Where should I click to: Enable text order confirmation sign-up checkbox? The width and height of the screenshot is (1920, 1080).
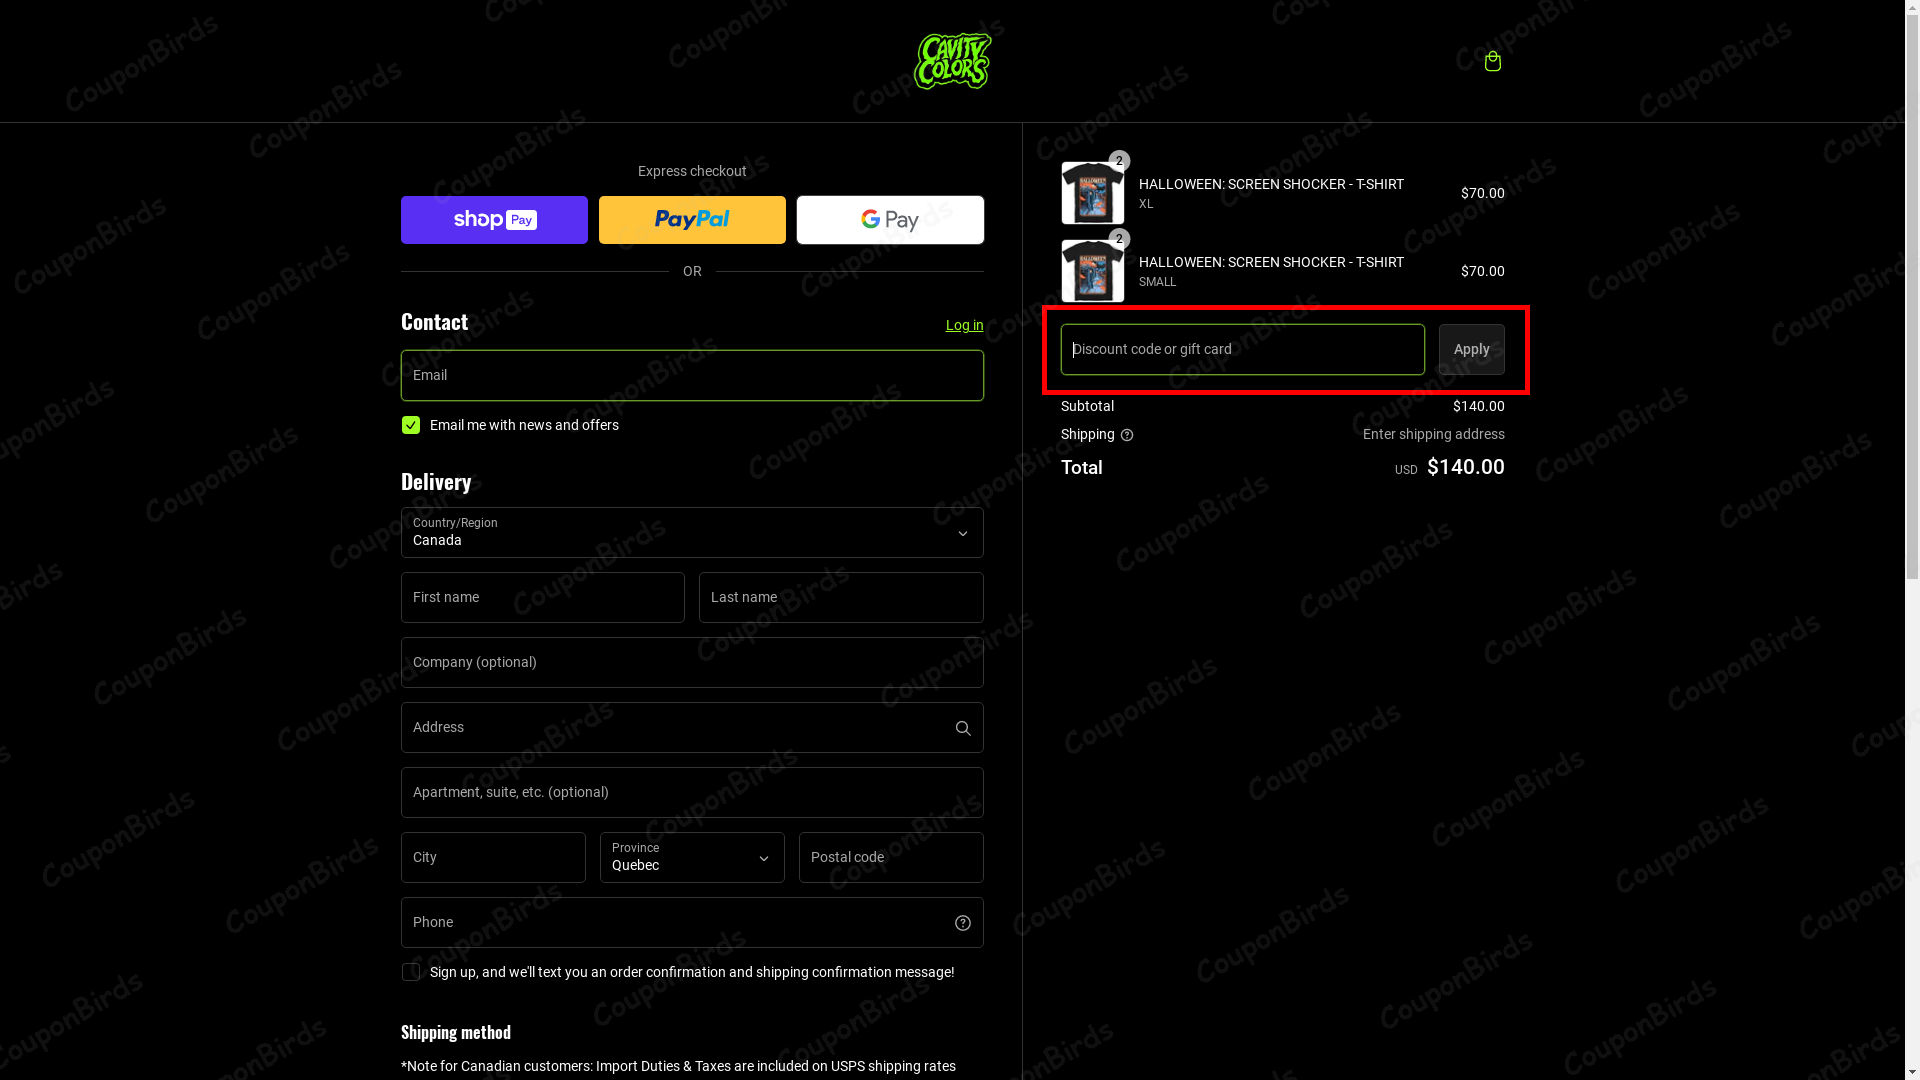point(411,972)
